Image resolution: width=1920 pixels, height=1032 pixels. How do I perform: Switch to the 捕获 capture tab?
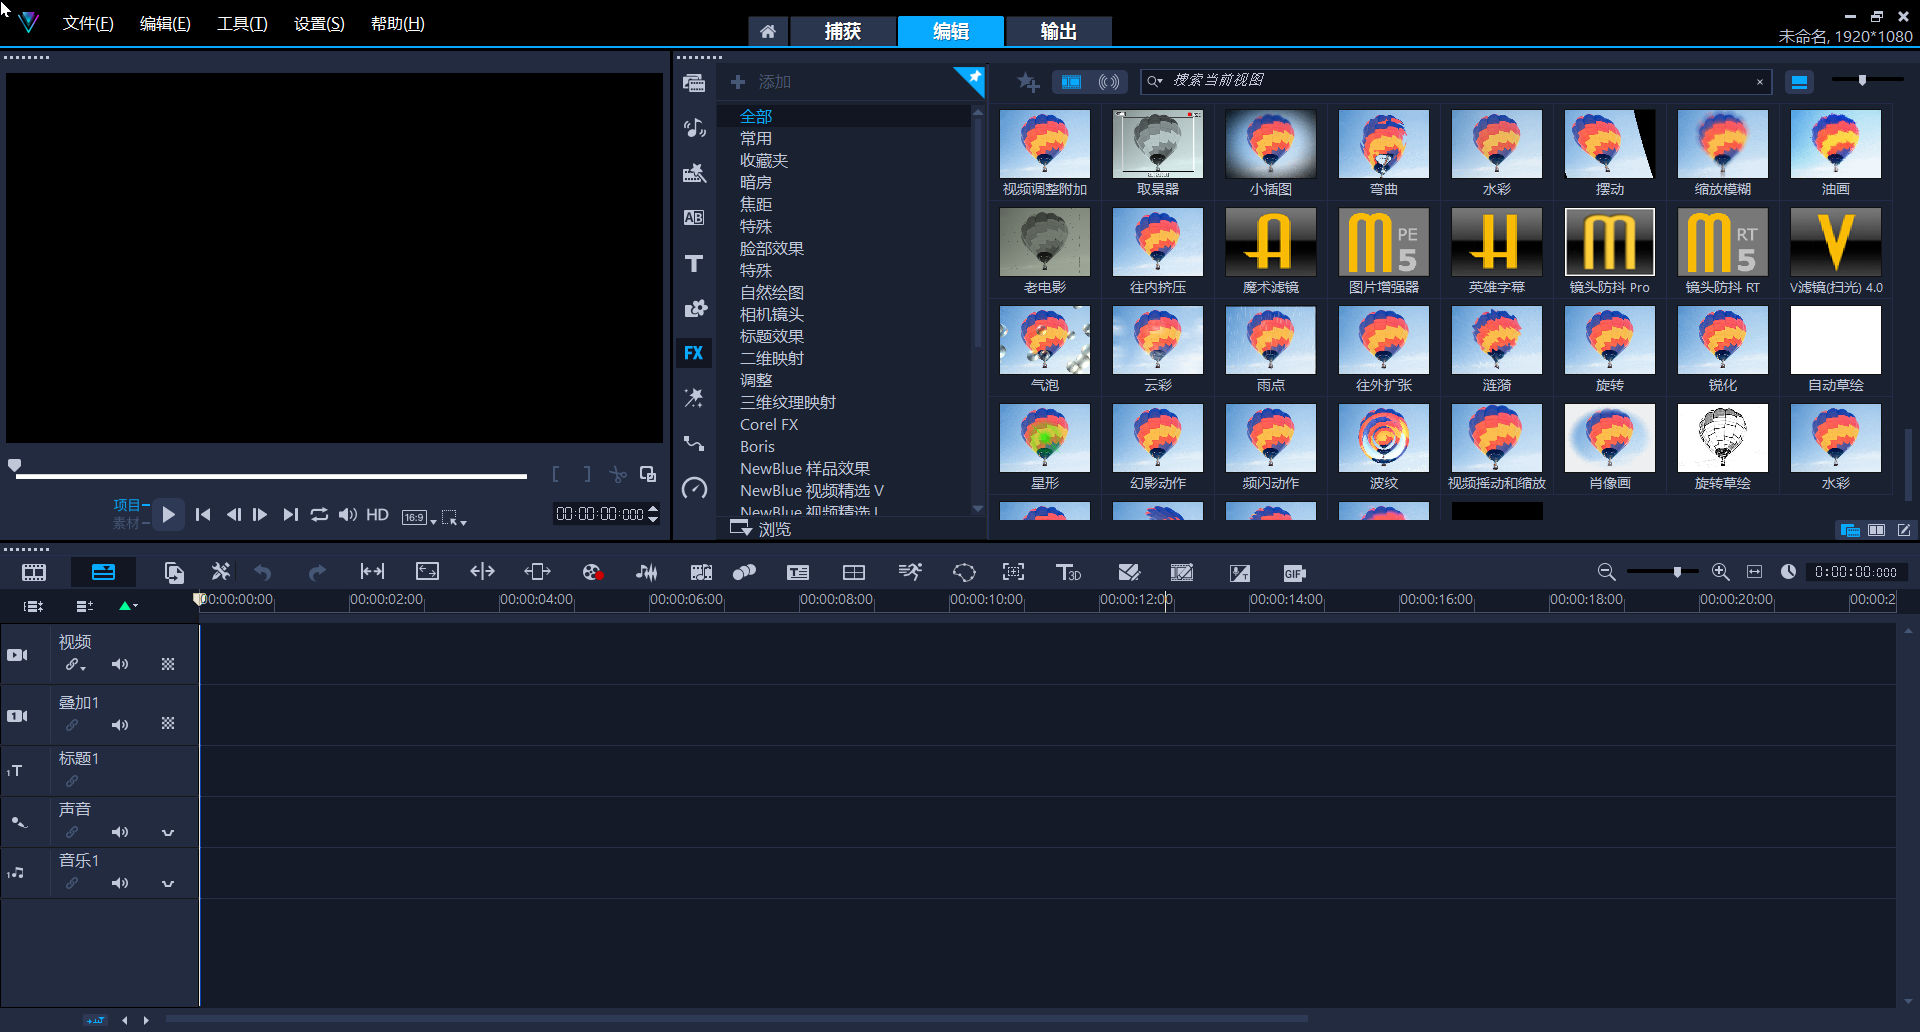pos(843,31)
